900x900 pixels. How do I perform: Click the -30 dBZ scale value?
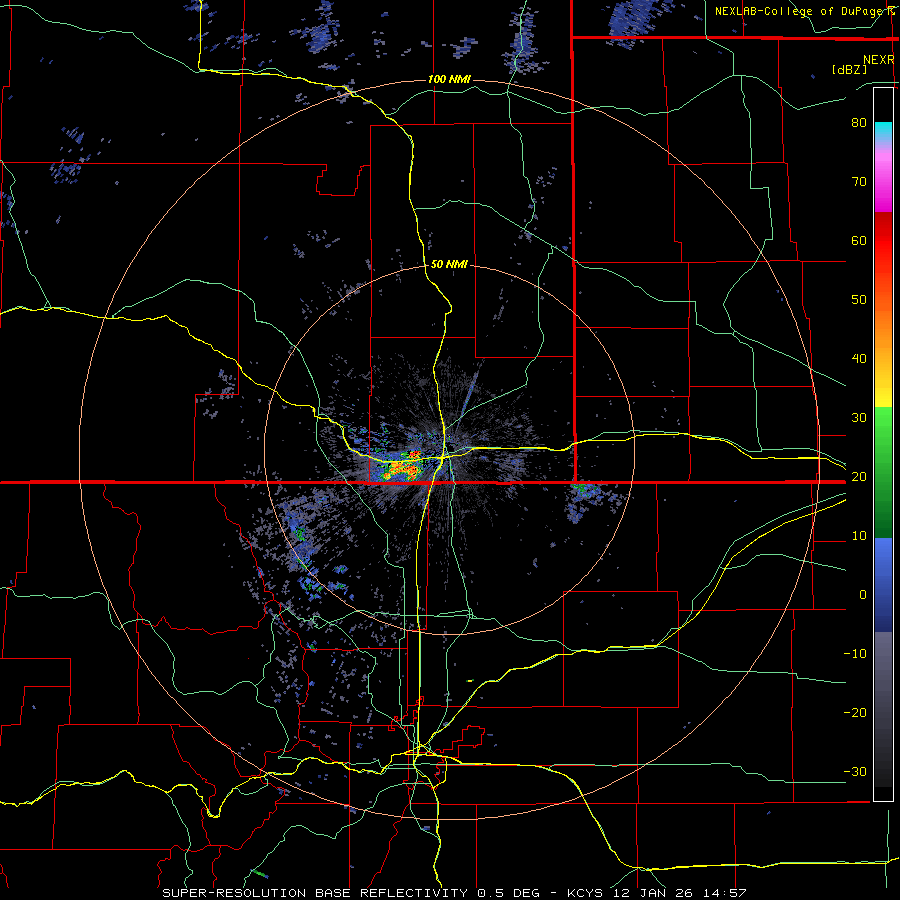(855, 772)
